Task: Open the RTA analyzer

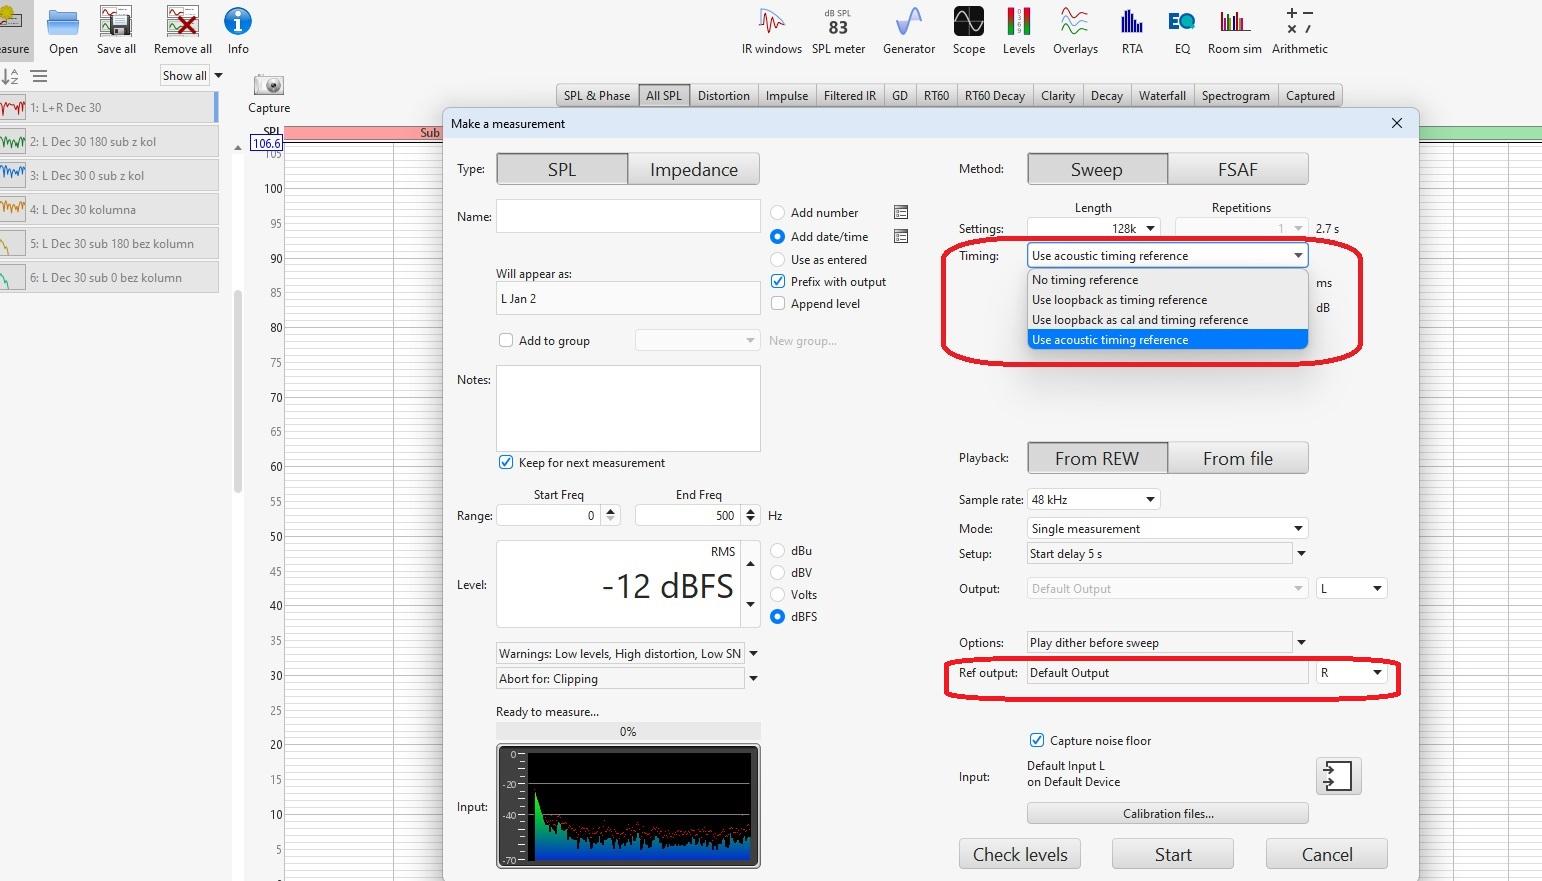Action: 1131,30
